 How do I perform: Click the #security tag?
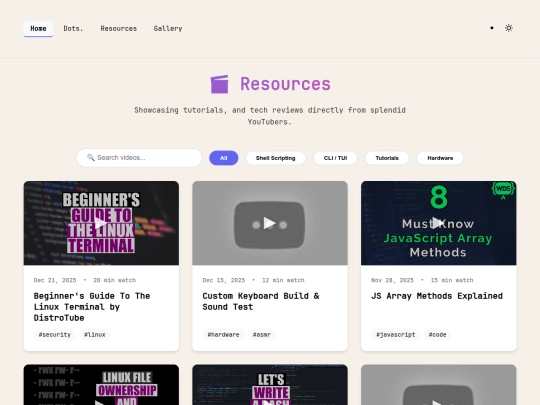click(55, 334)
